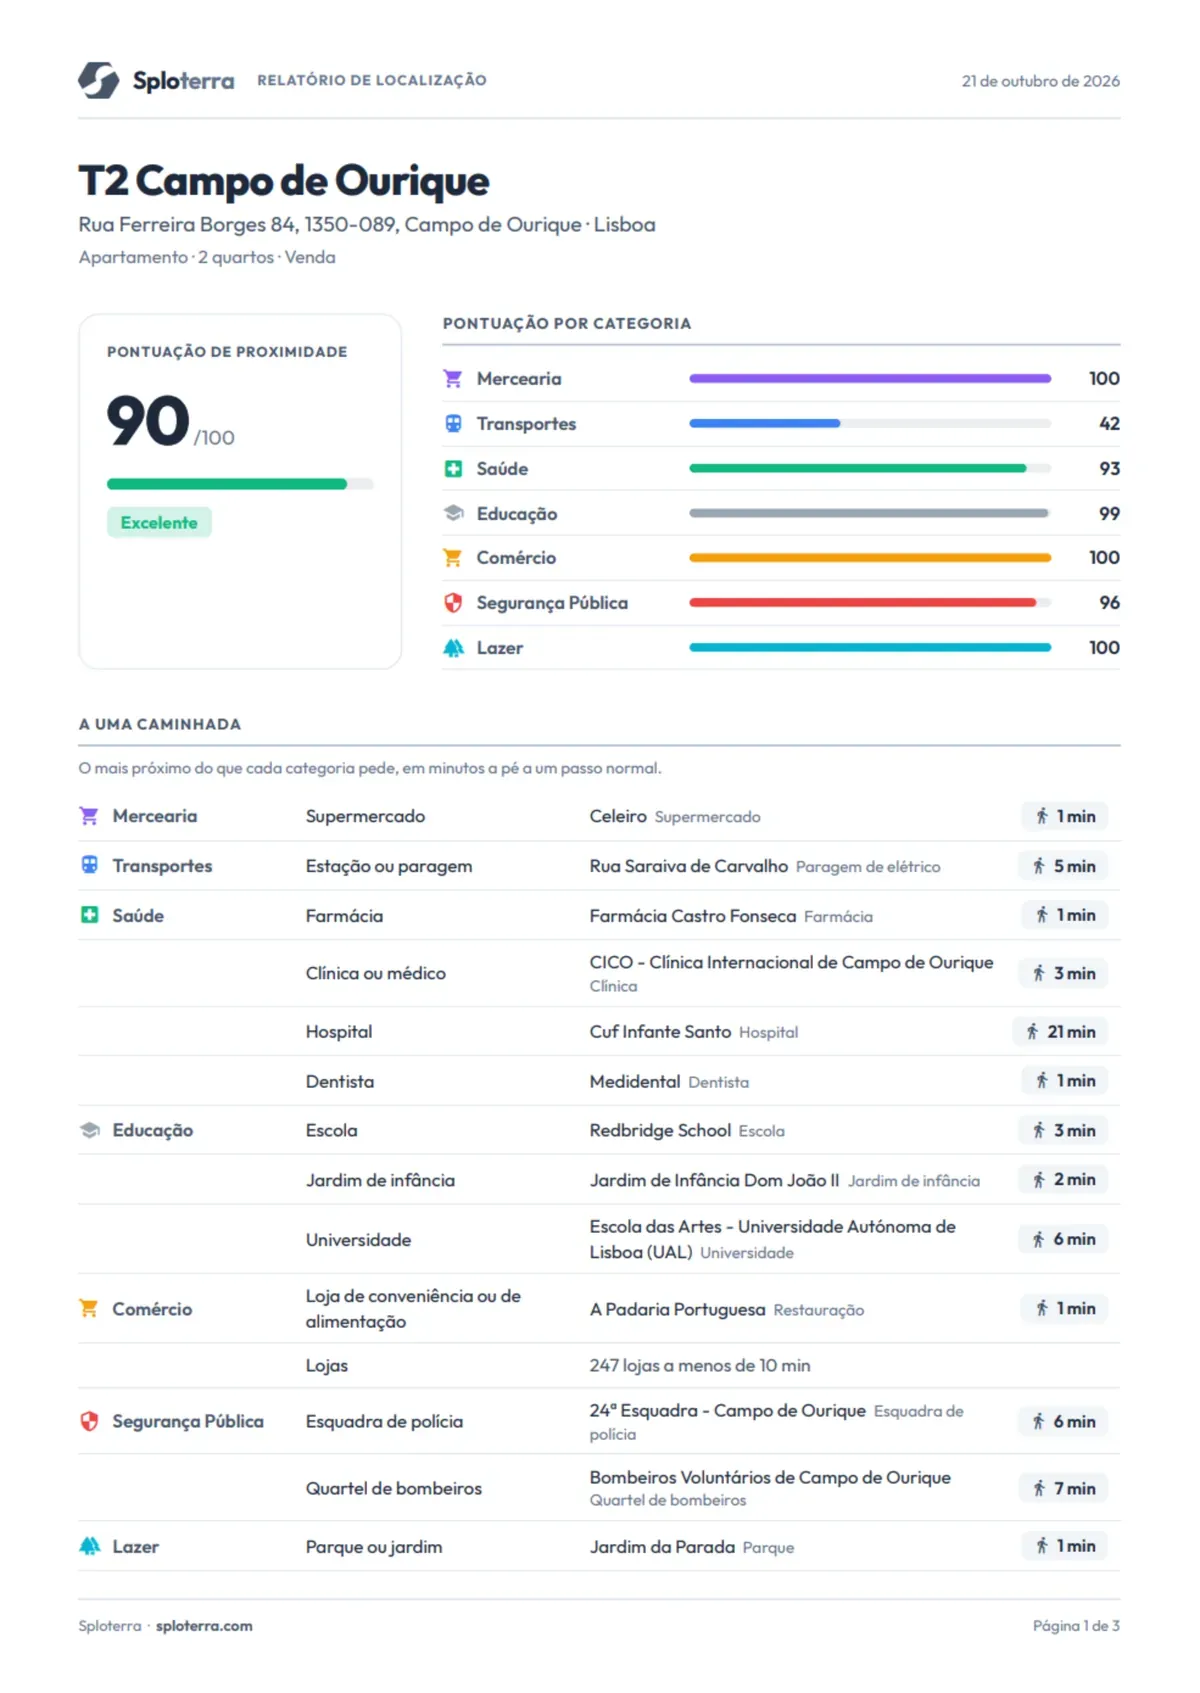Click the Relatório de Localização header label
1200x1693 pixels.
click(372, 80)
